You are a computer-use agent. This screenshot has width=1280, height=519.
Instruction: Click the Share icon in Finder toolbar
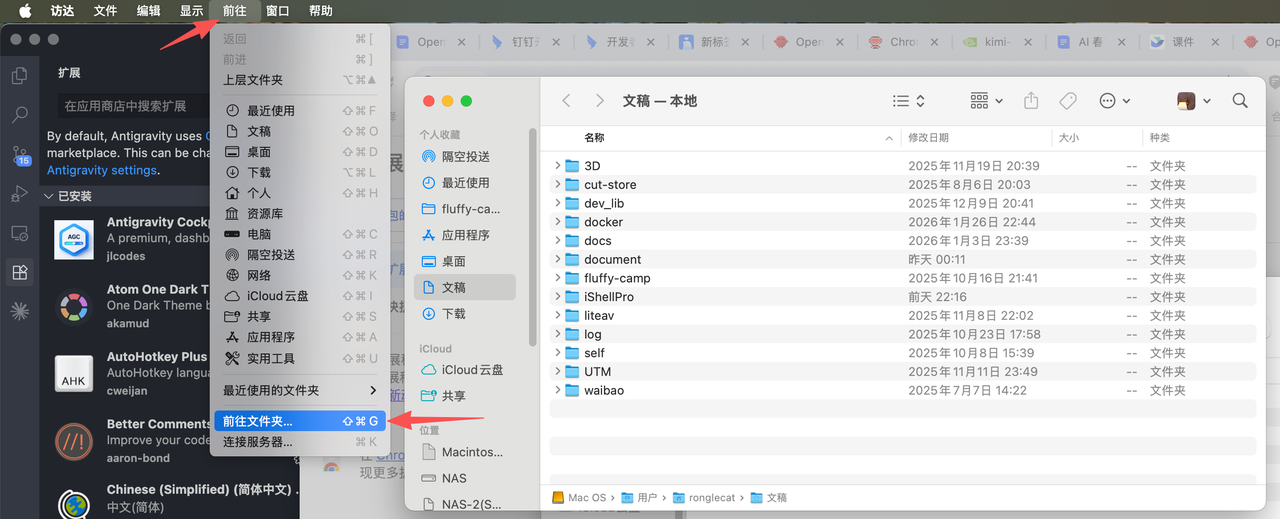[1031, 101]
